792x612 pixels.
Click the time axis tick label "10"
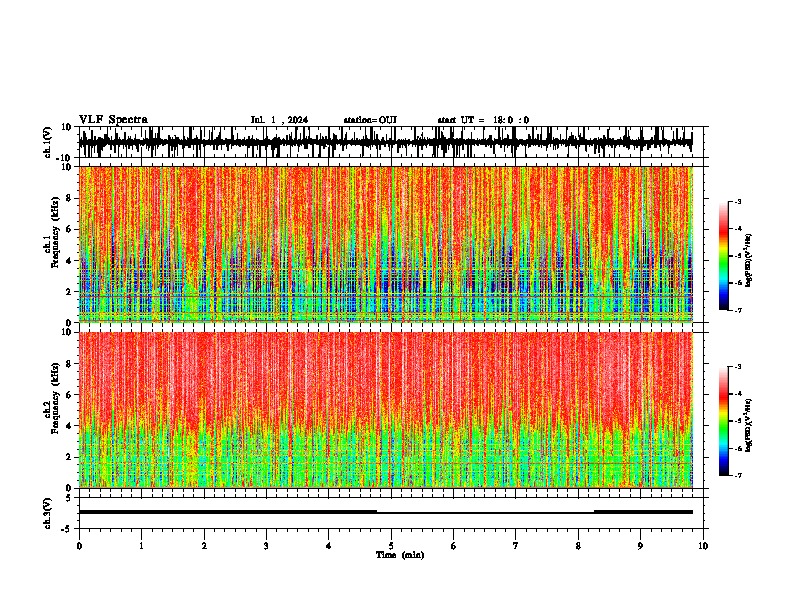tap(703, 546)
